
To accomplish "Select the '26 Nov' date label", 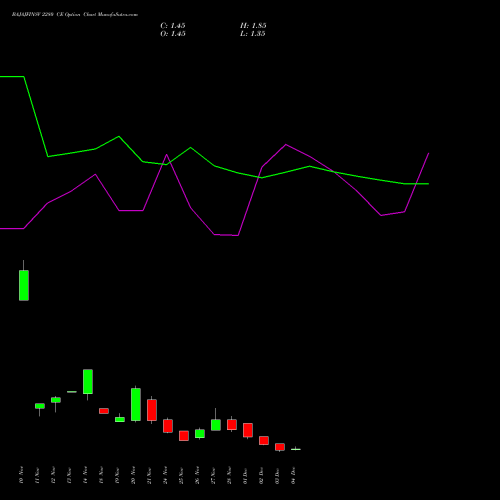I will (197, 475).
